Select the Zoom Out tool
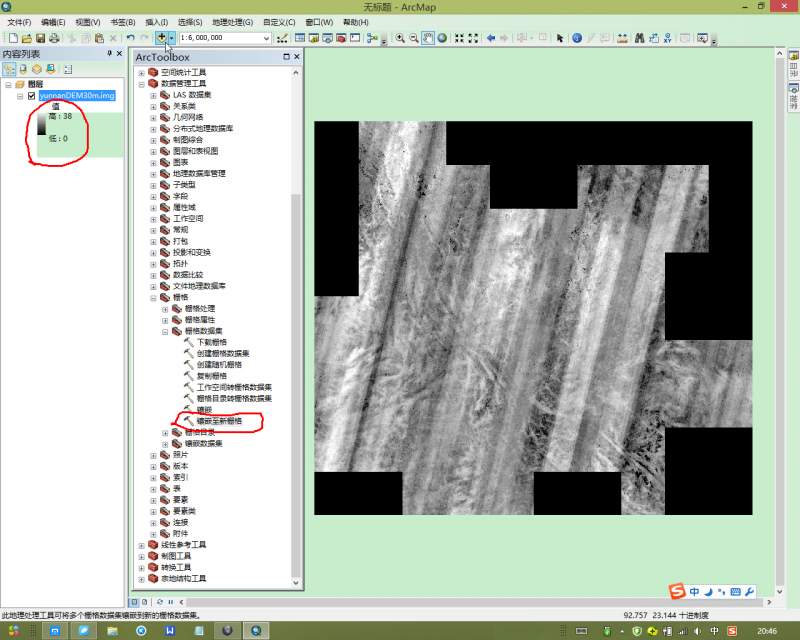Image resolution: width=800 pixels, height=640 pixels. pyautogui.click(x=414, y=38)
